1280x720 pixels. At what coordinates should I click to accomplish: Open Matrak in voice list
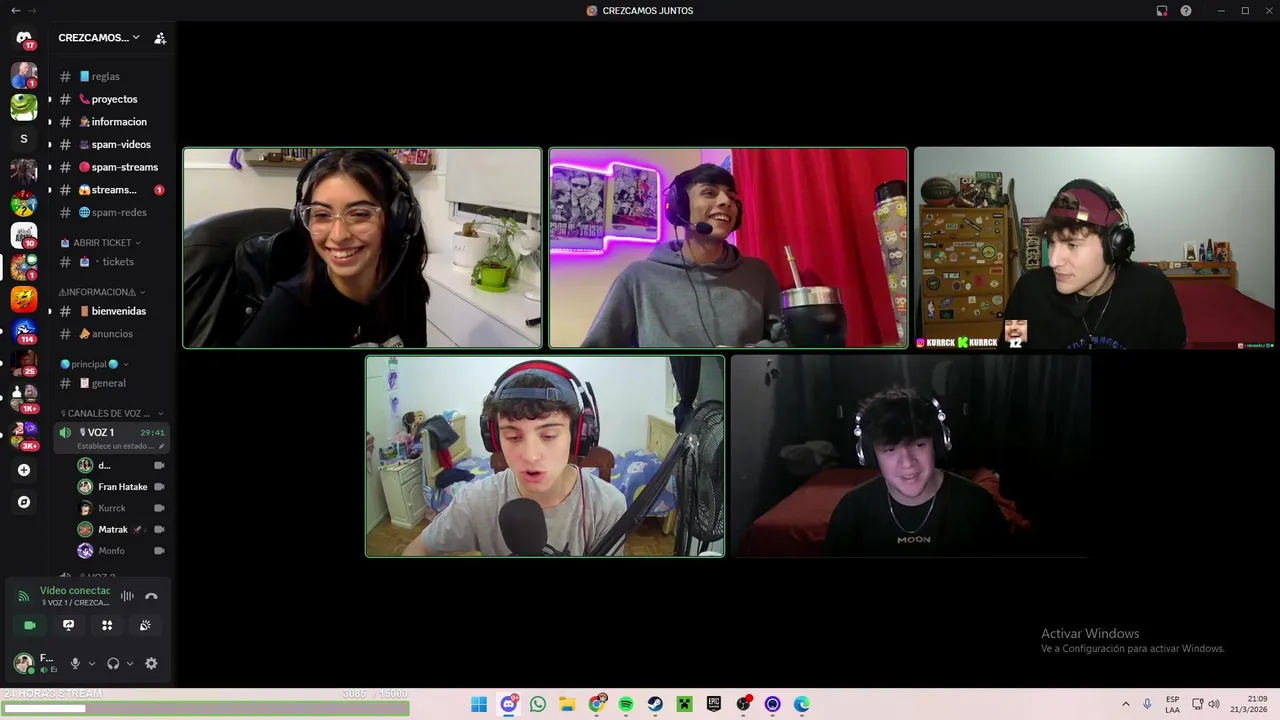(121, 529)
